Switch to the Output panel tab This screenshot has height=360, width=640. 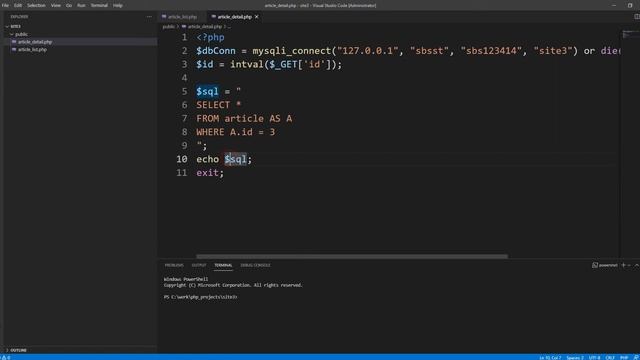[x=199, y=265]
